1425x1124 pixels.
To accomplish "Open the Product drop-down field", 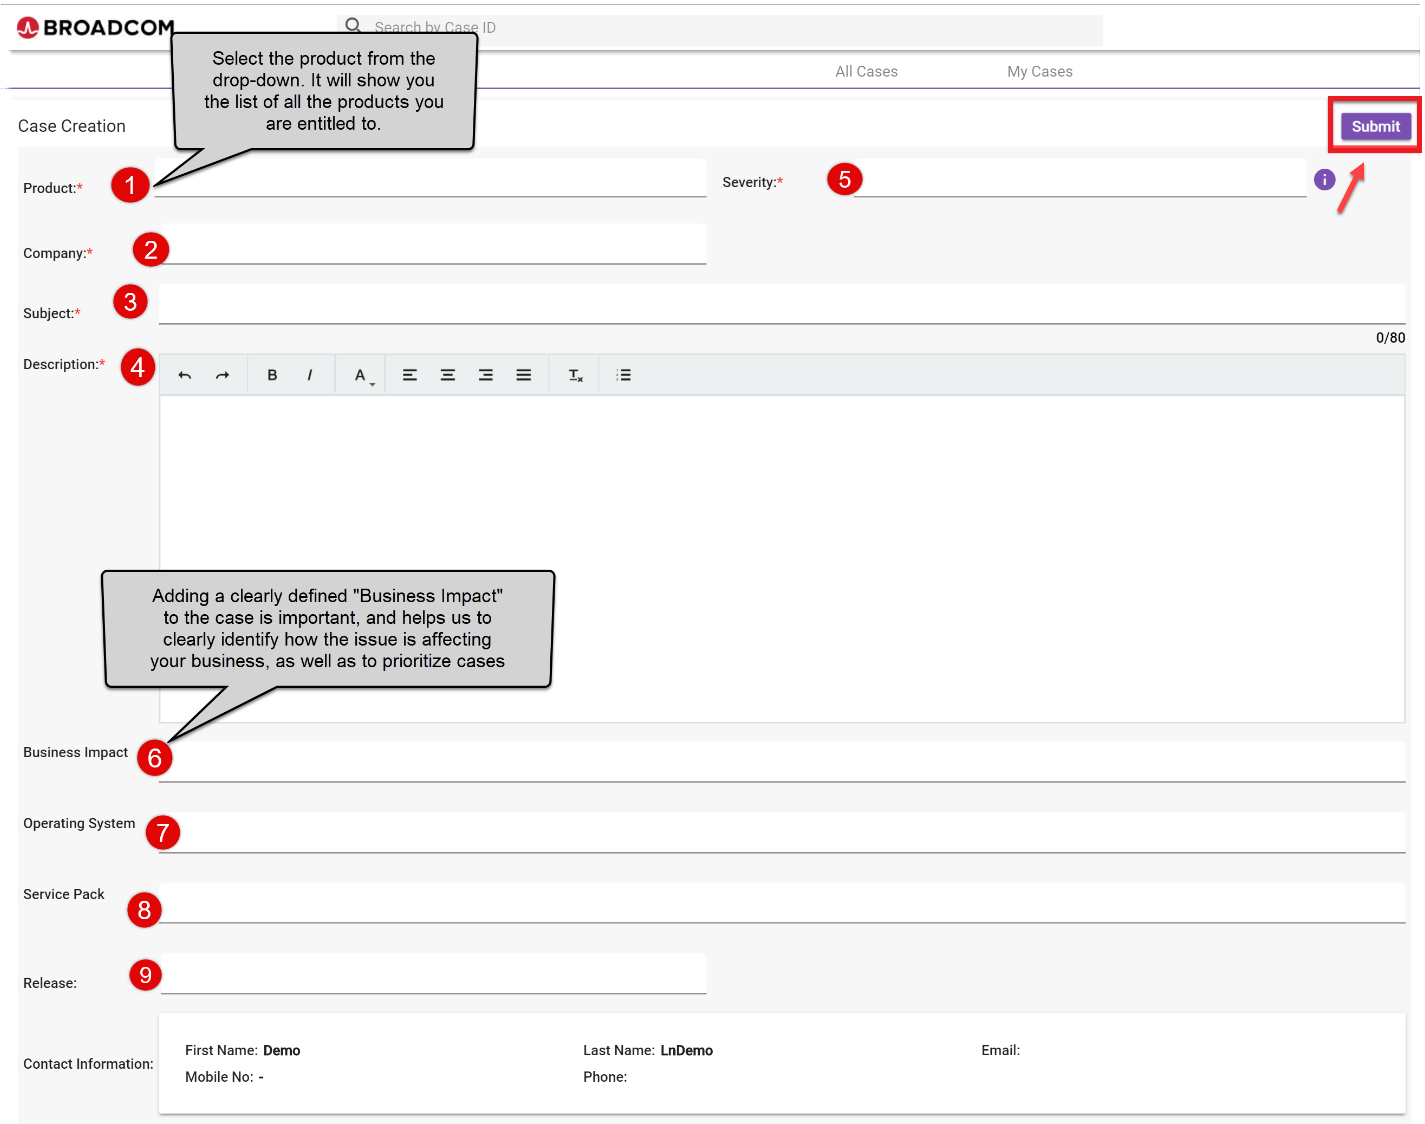I will (430, 178).
